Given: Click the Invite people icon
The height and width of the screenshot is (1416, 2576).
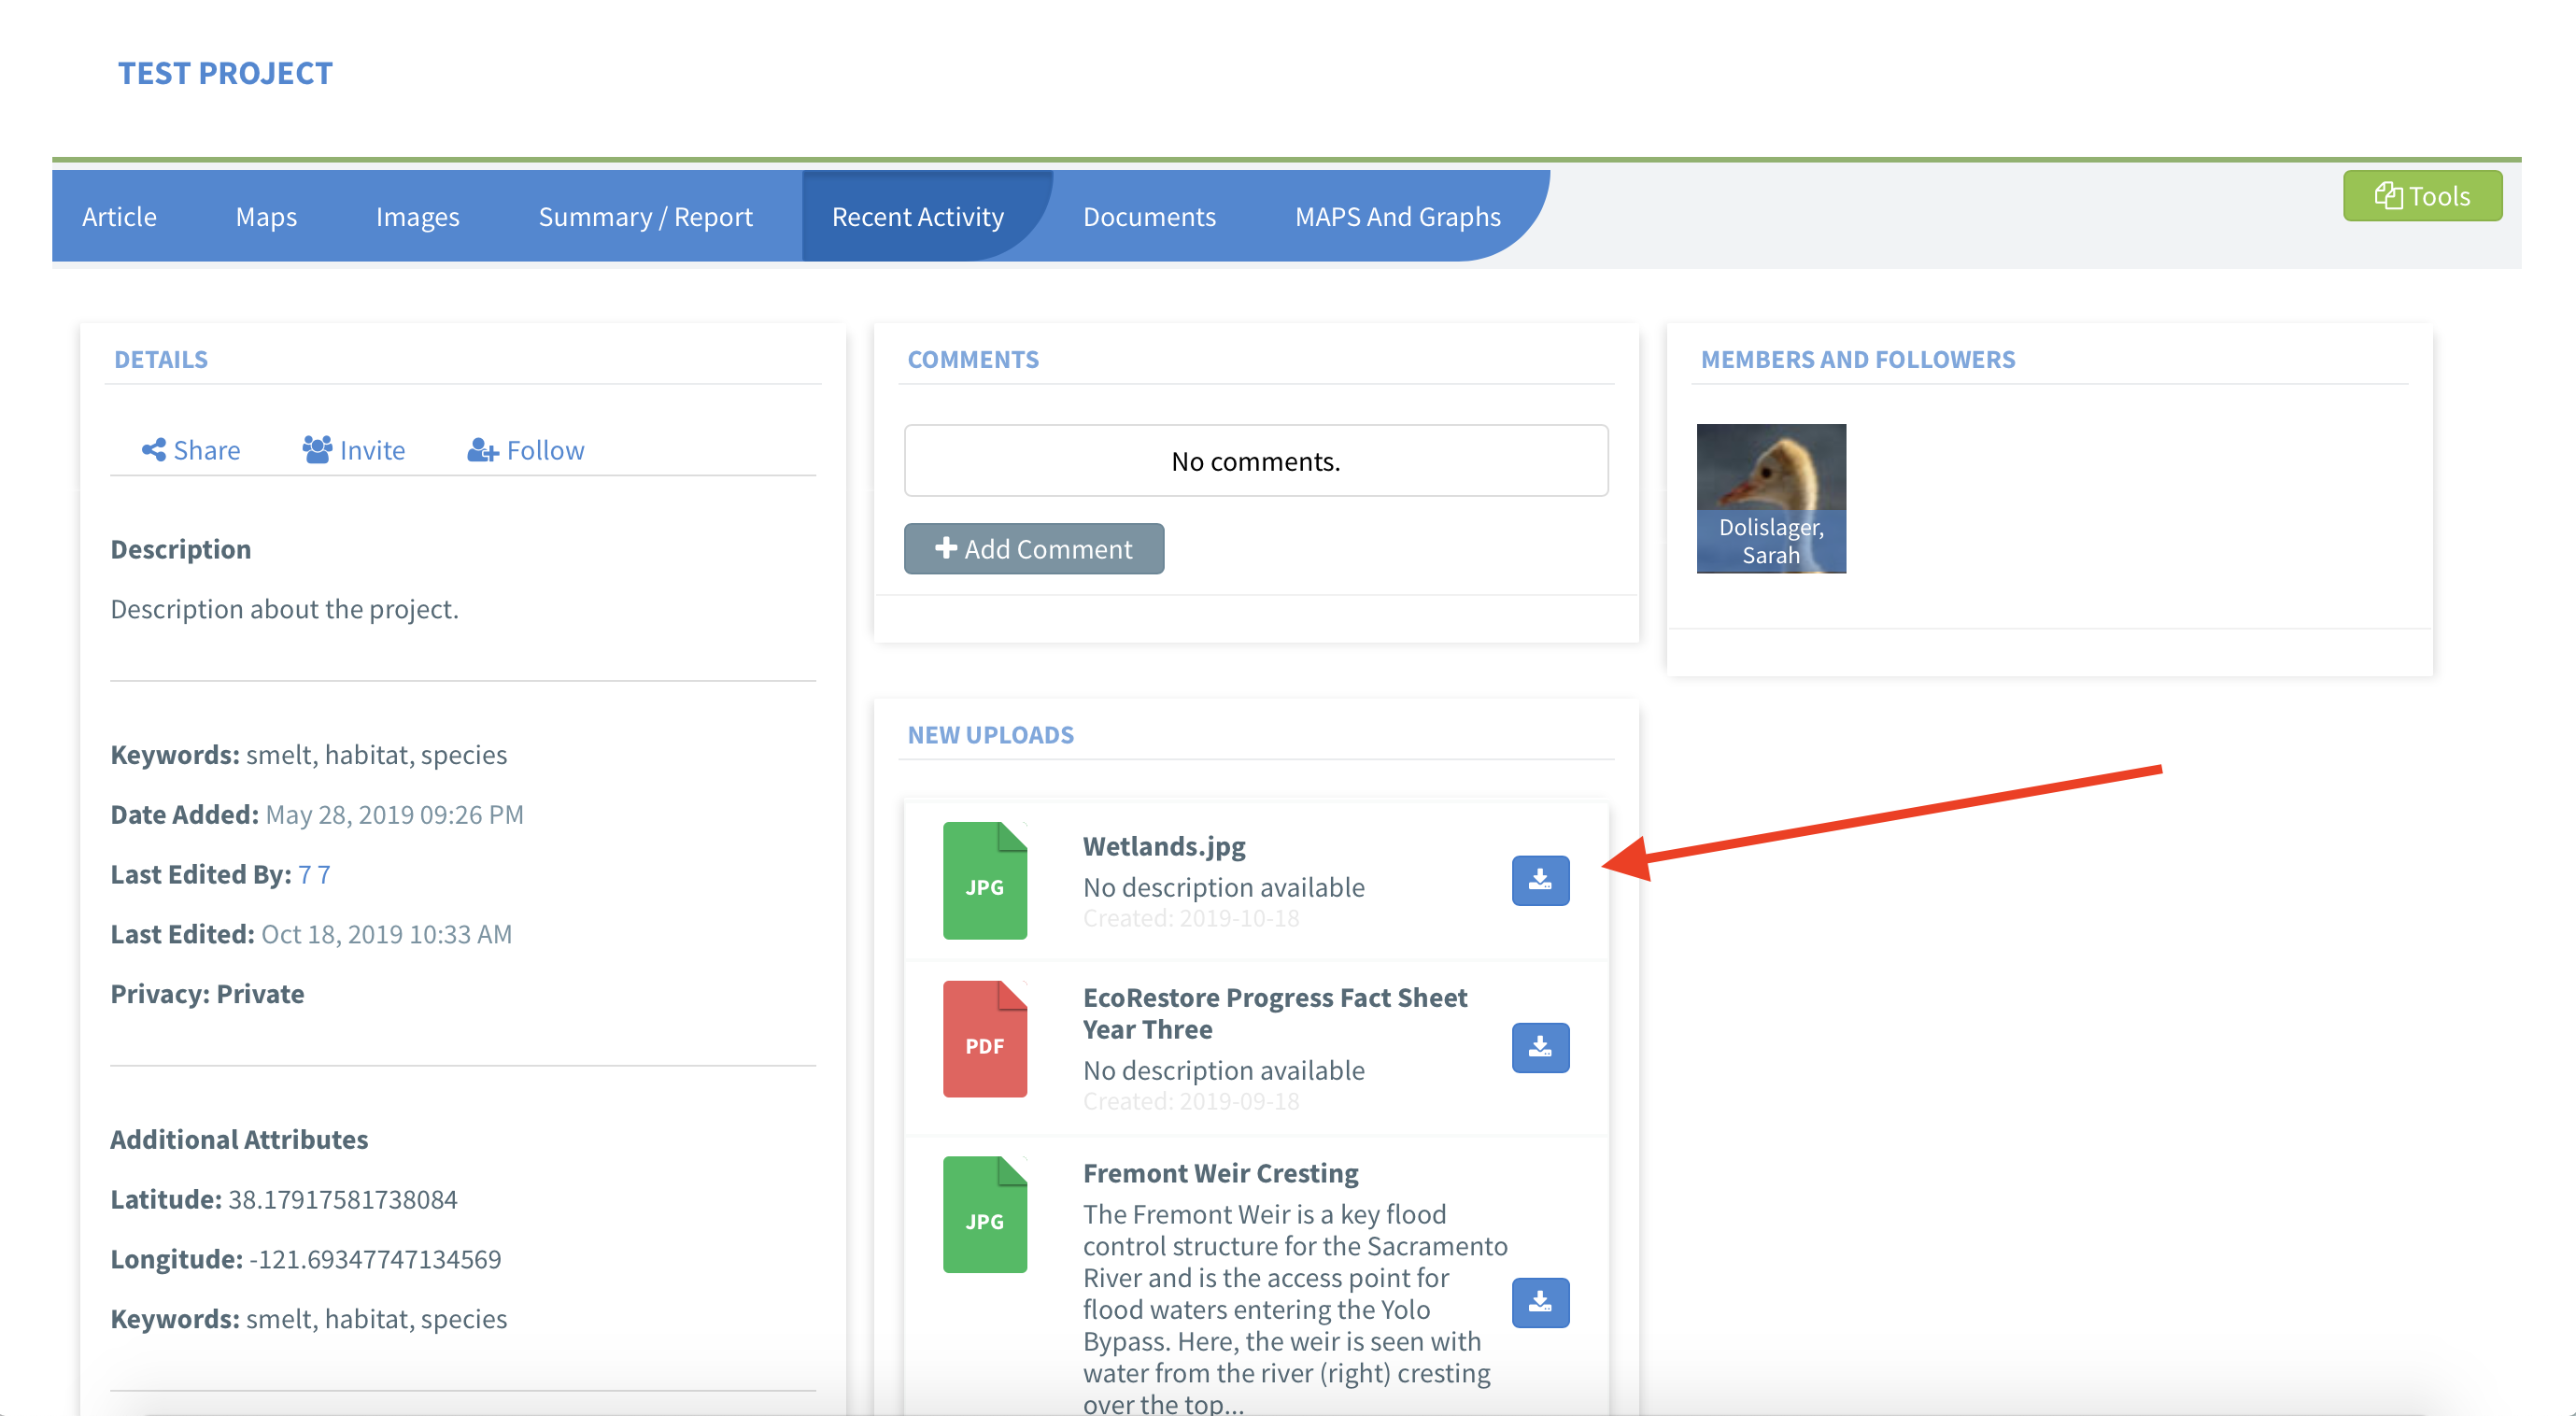Looking at the screenshot, I should coord(317,450).
